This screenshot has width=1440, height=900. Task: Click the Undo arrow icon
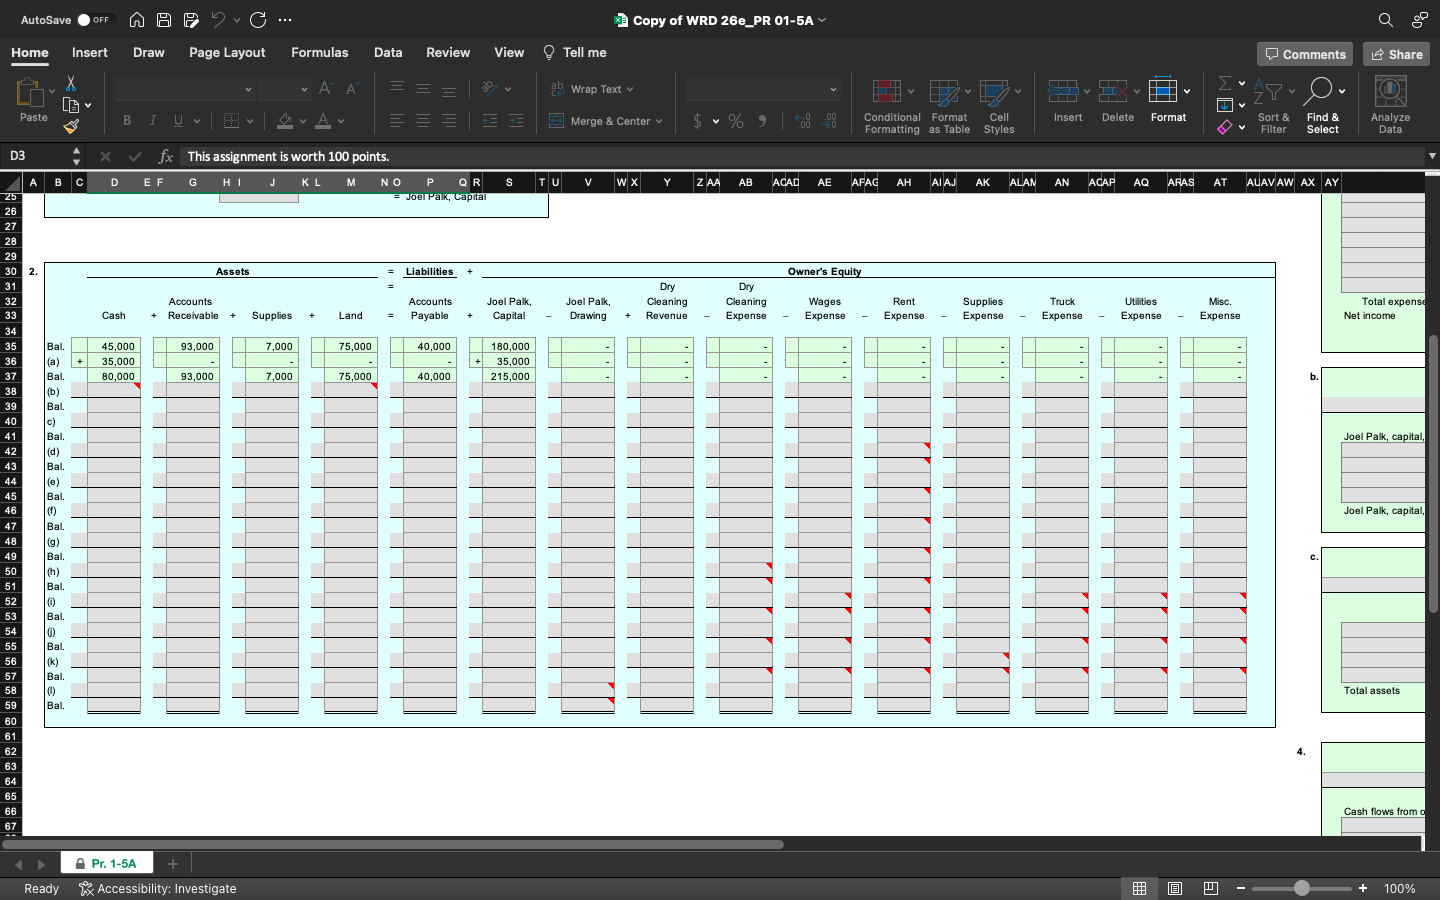(218, 20)
